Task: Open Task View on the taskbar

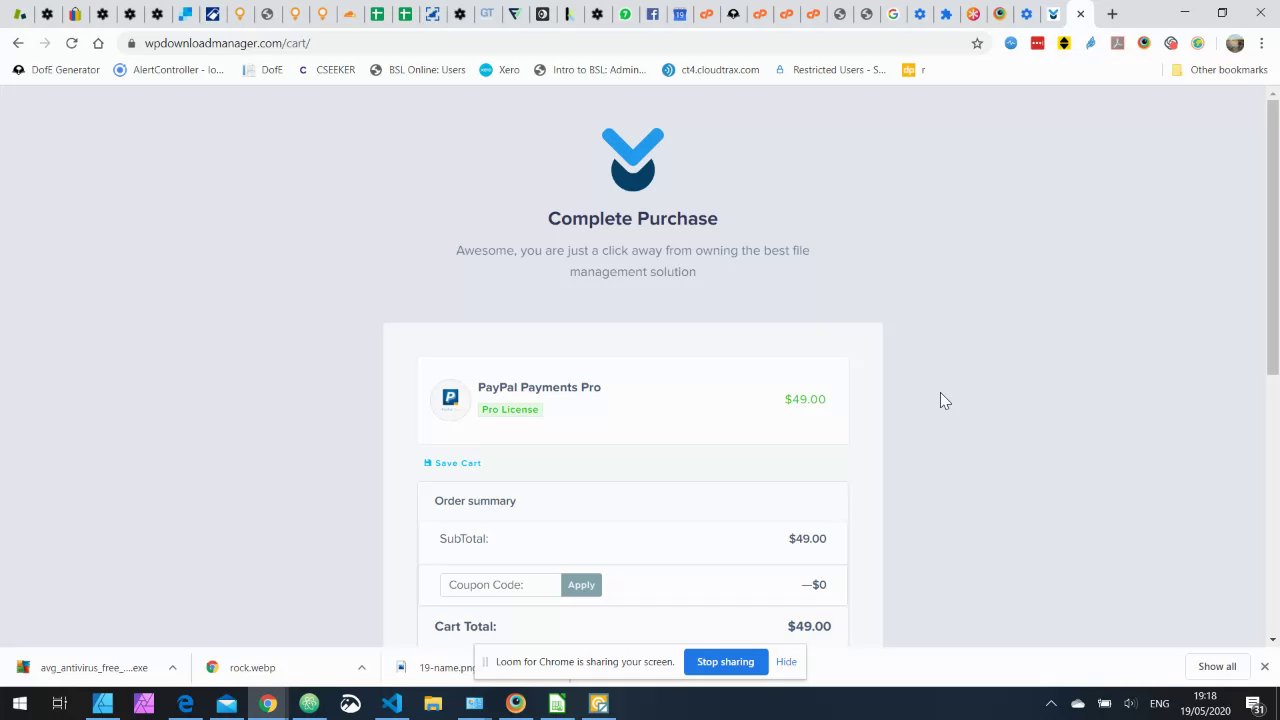Action: [x=59, y=704]
